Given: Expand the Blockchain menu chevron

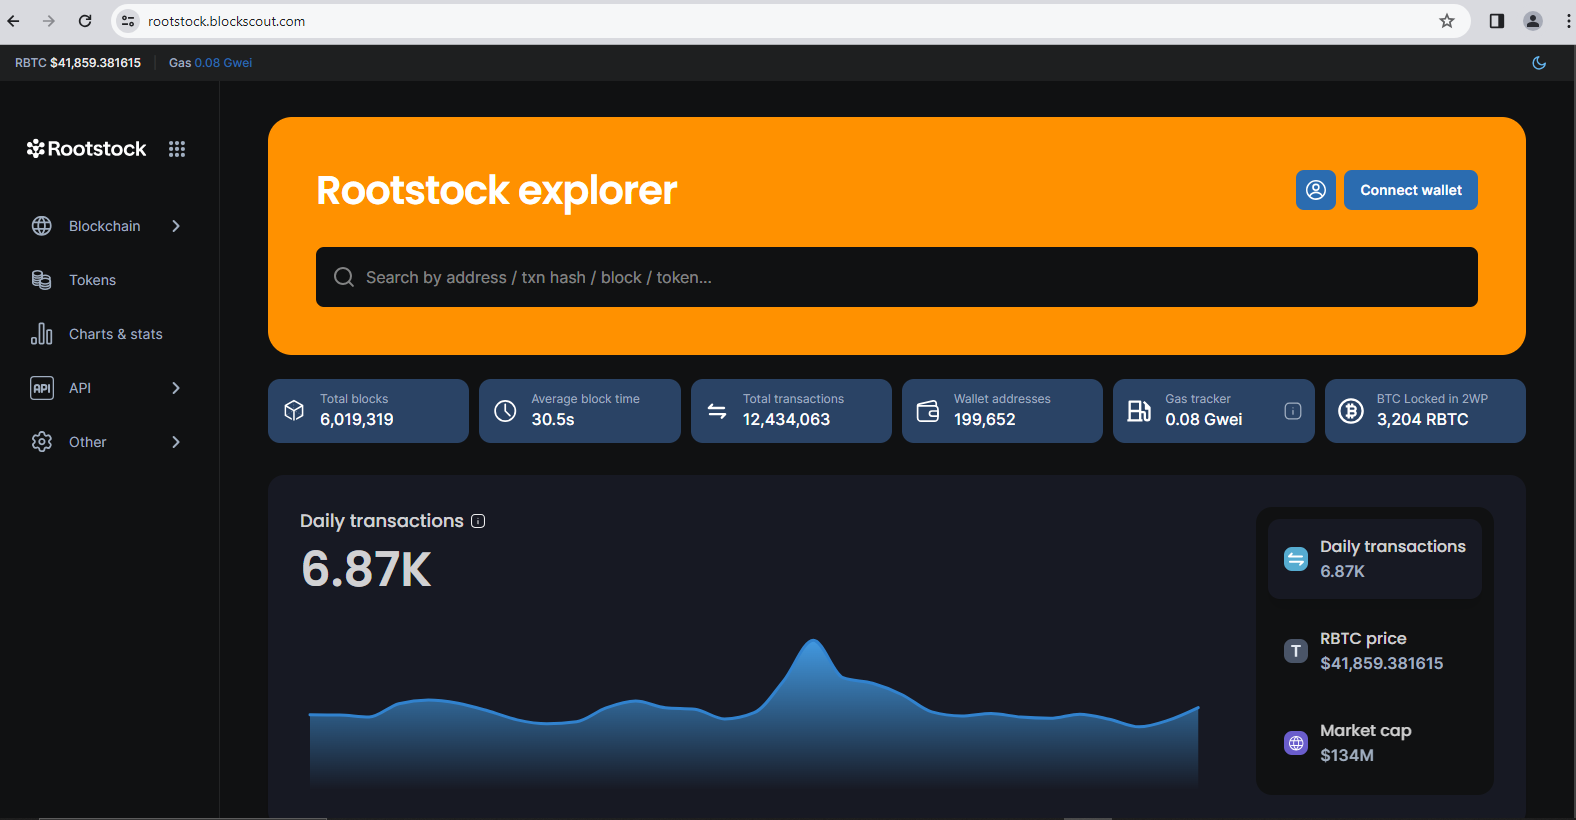Looking at the screenshot, I should tap(176, 226).
